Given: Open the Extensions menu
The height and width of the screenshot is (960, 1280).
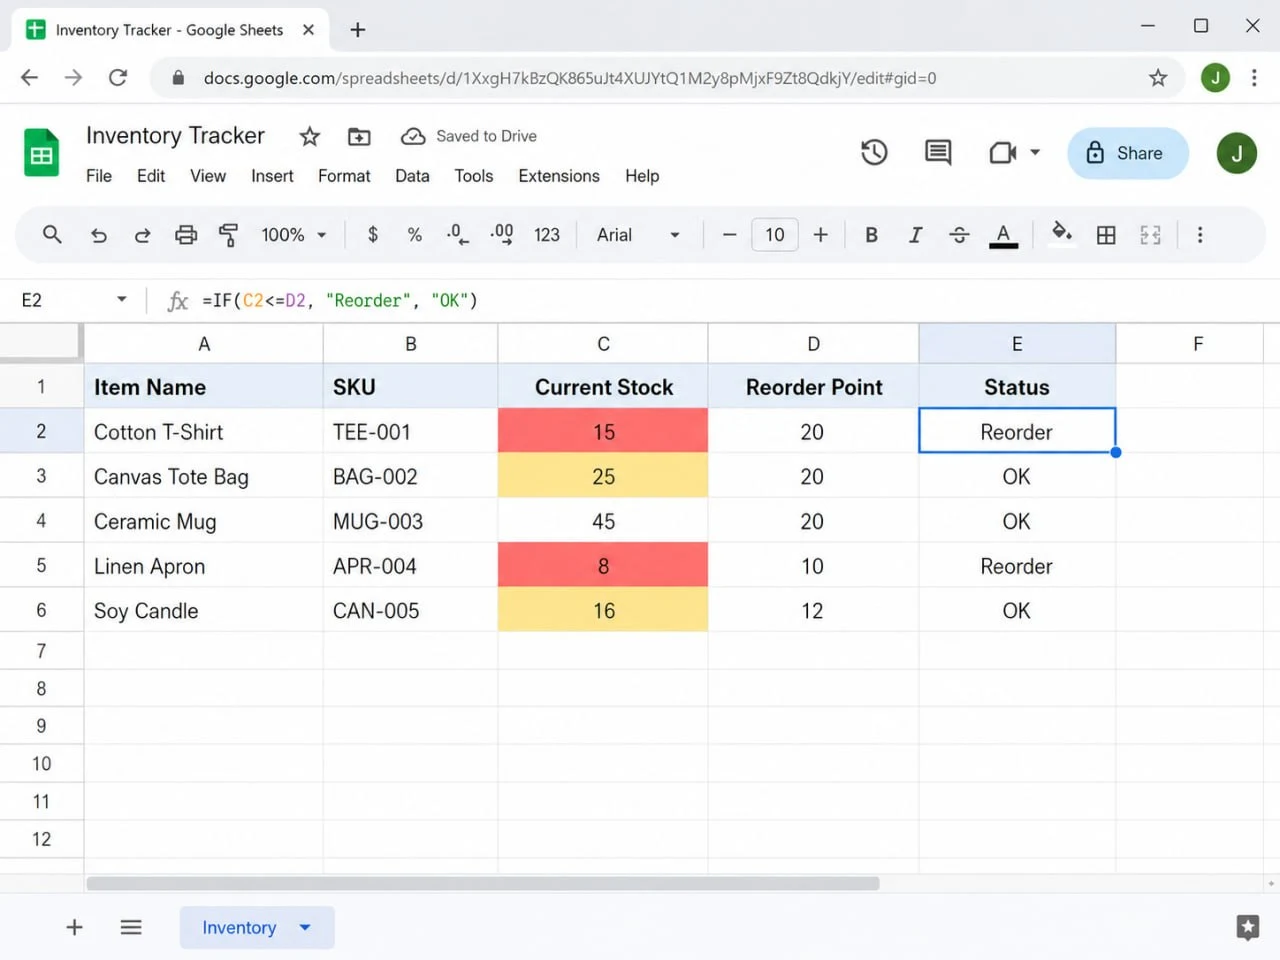Looking at the screenshot, I should tap(559, 176).
